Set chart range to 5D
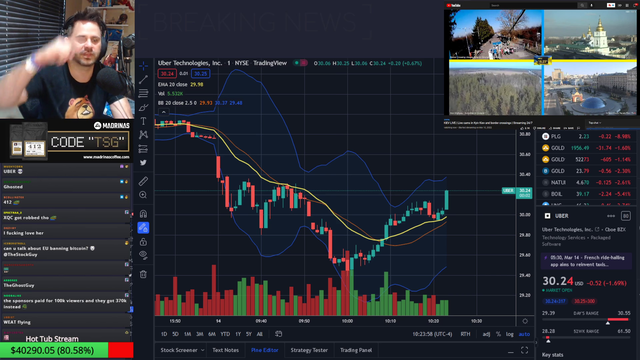 [175, 334]
